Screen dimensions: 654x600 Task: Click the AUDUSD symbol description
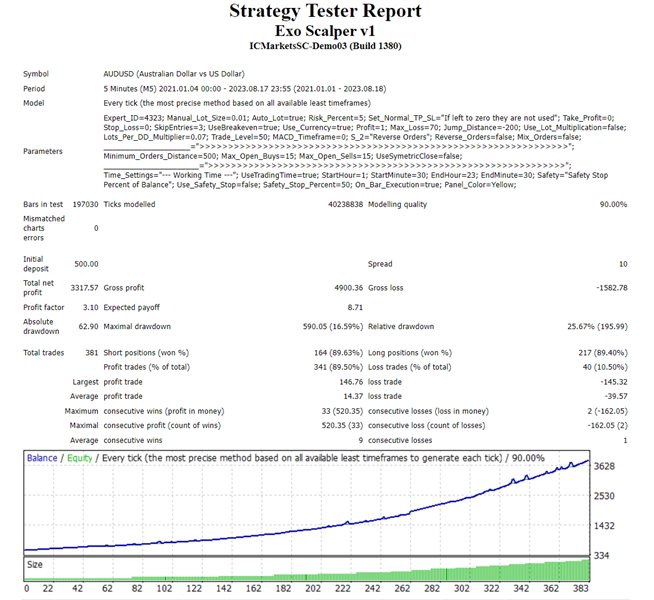pos(174,74)
